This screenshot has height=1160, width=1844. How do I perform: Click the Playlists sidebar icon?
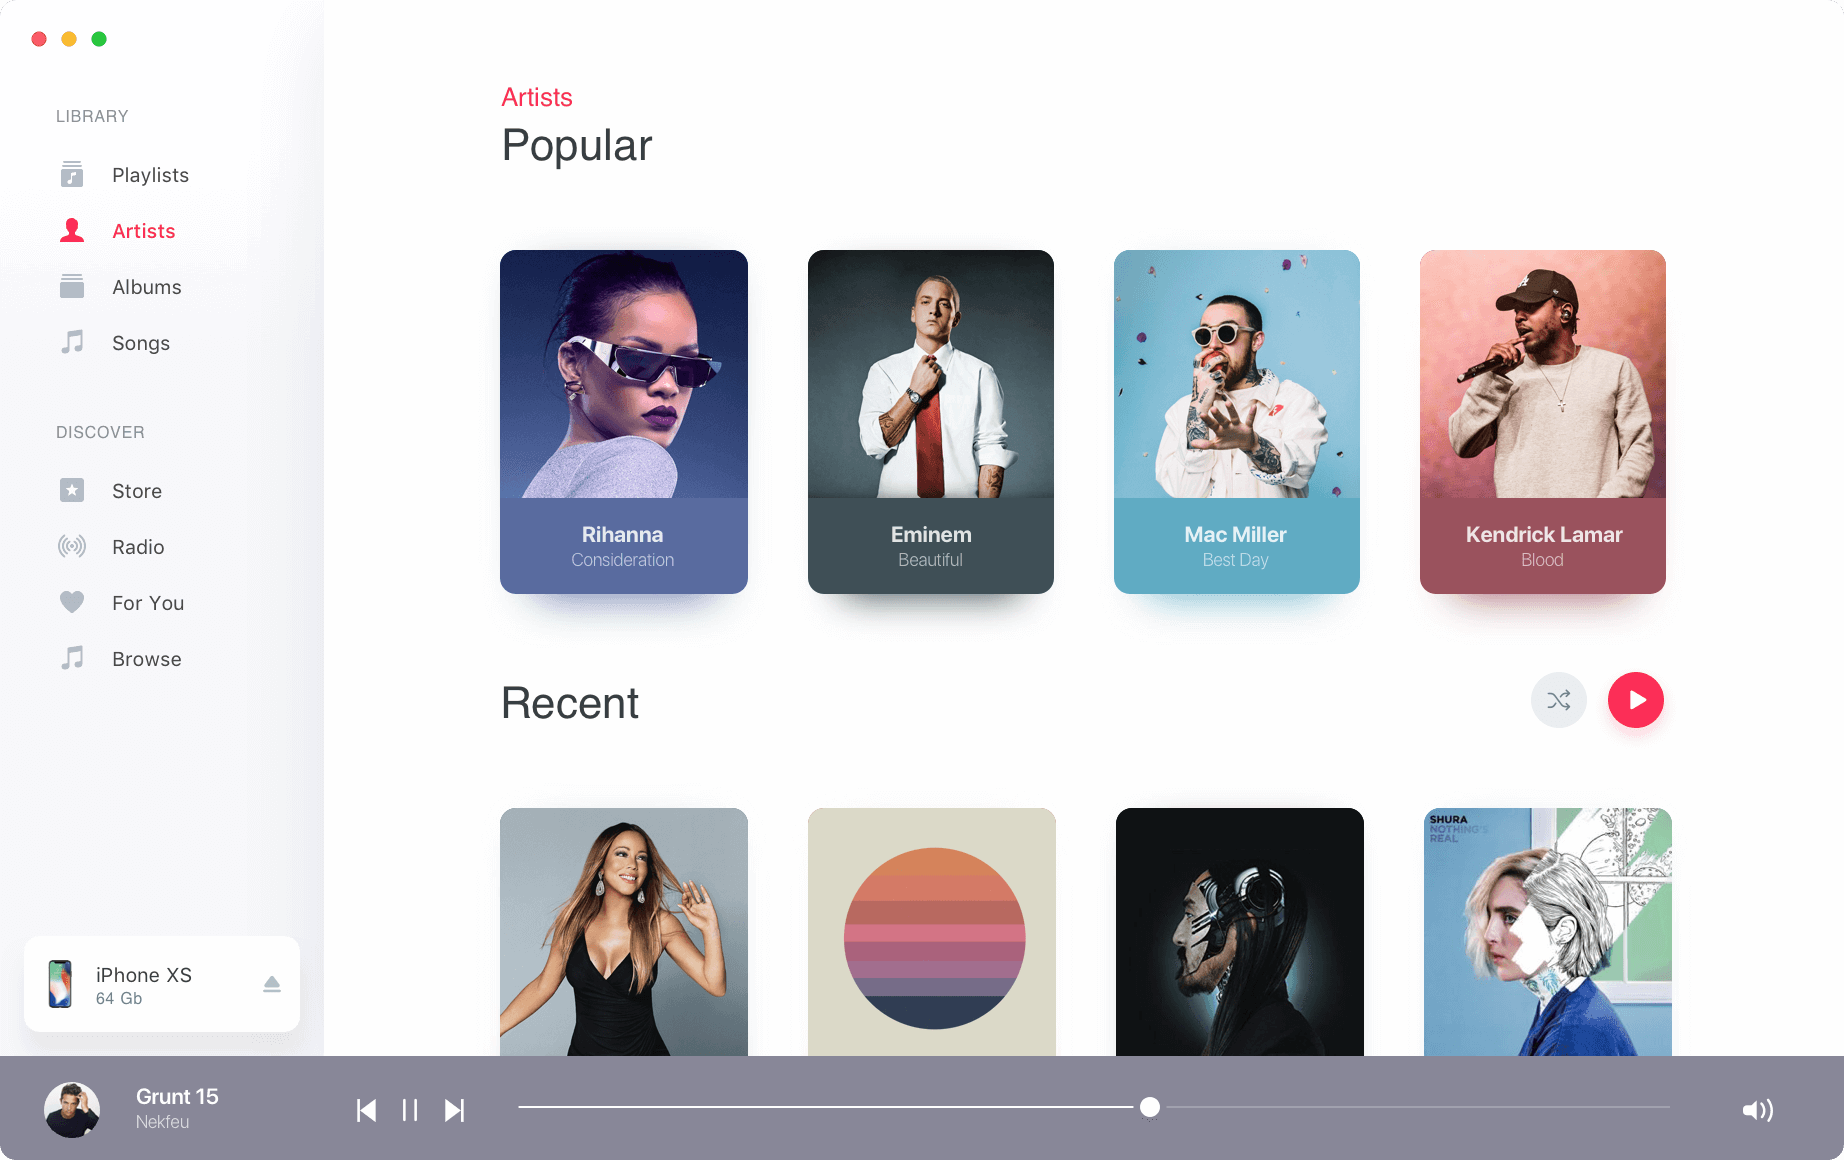coord(72,174)
